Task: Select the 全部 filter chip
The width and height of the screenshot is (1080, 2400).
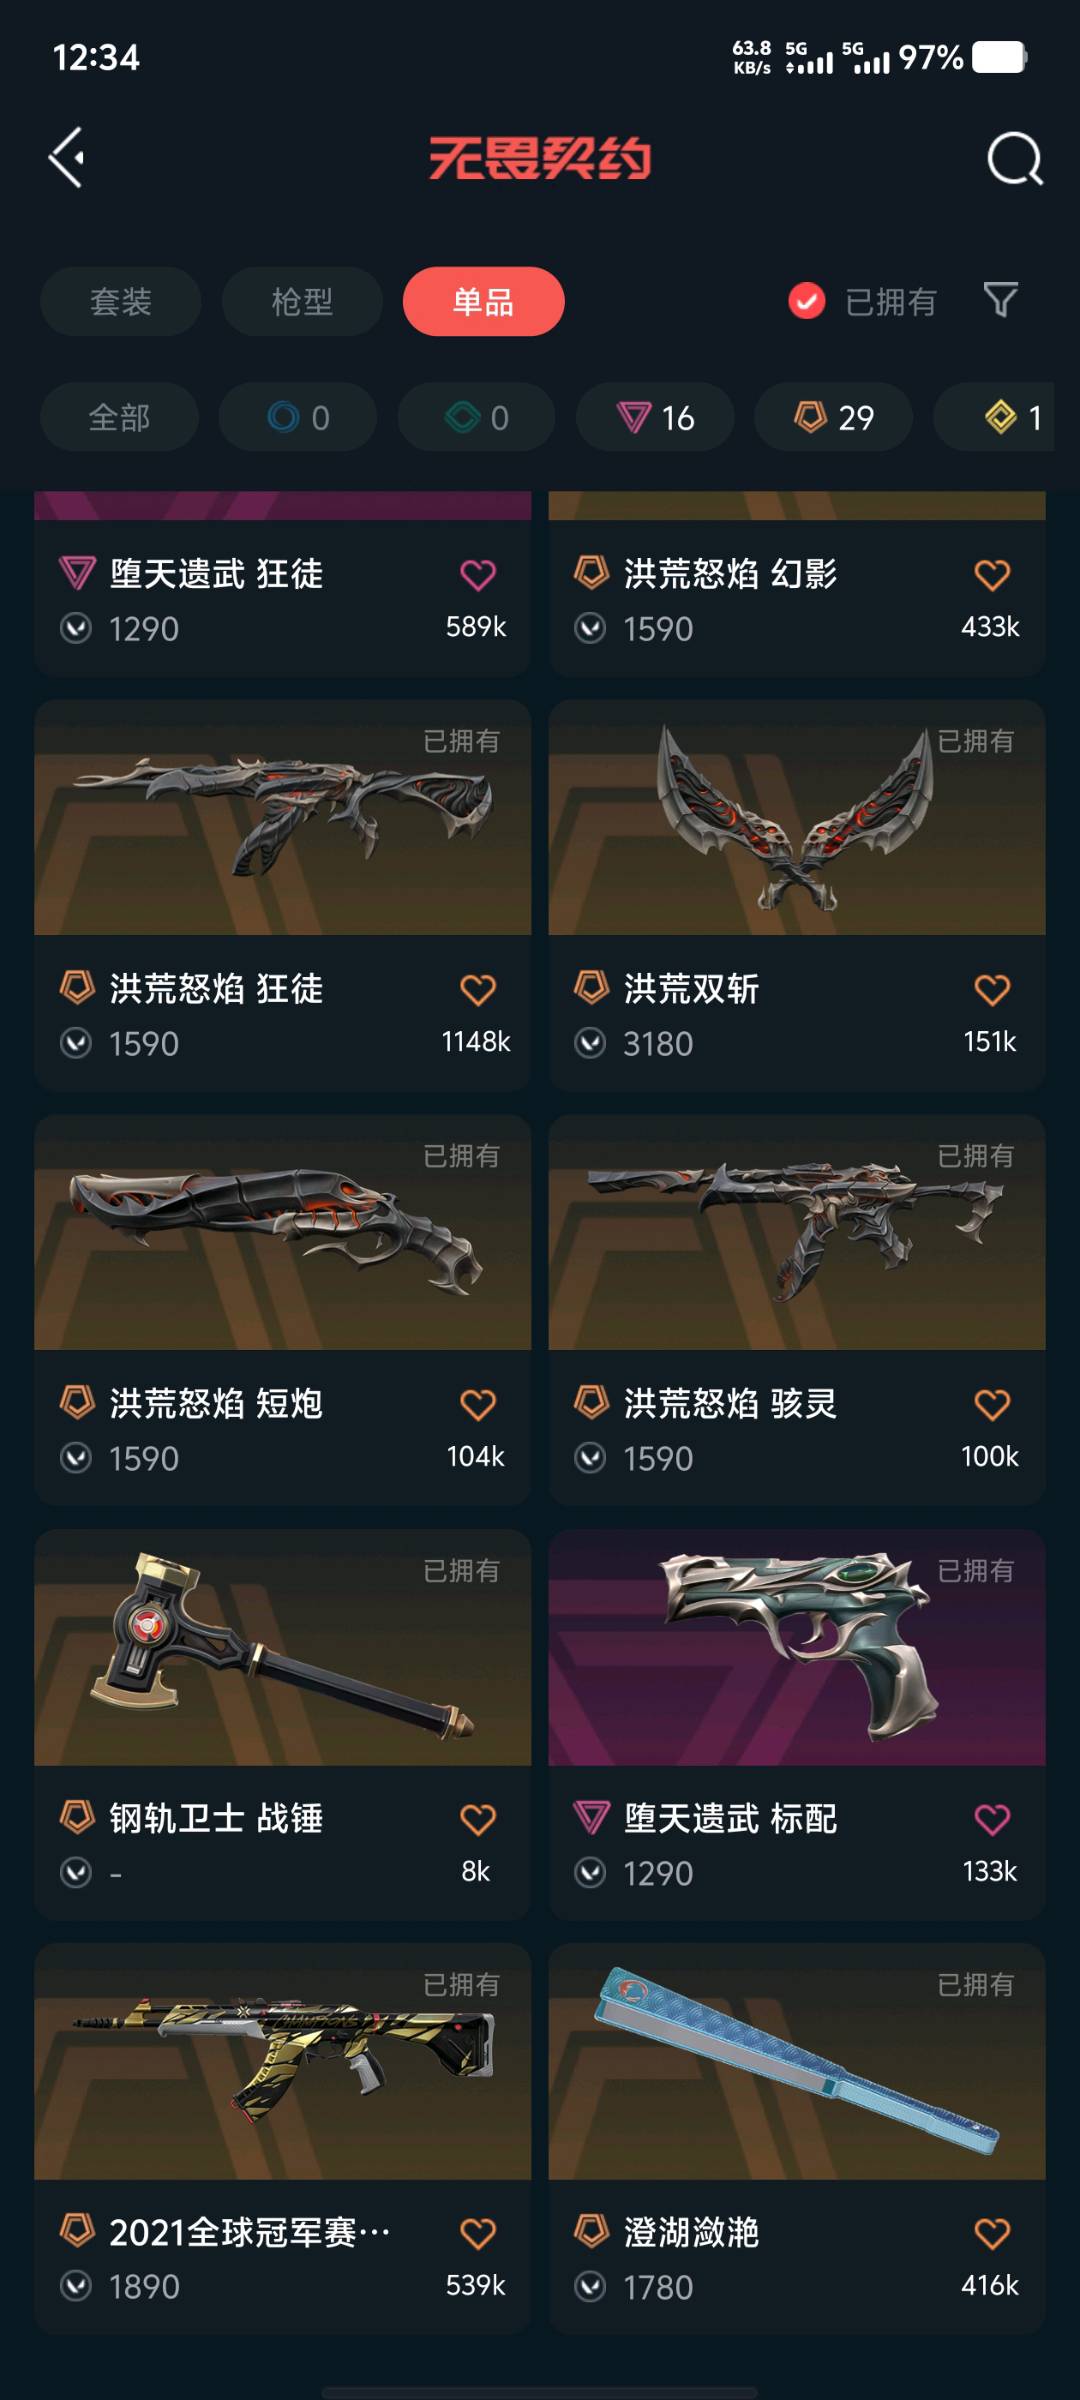Action: tap(119, 417)
